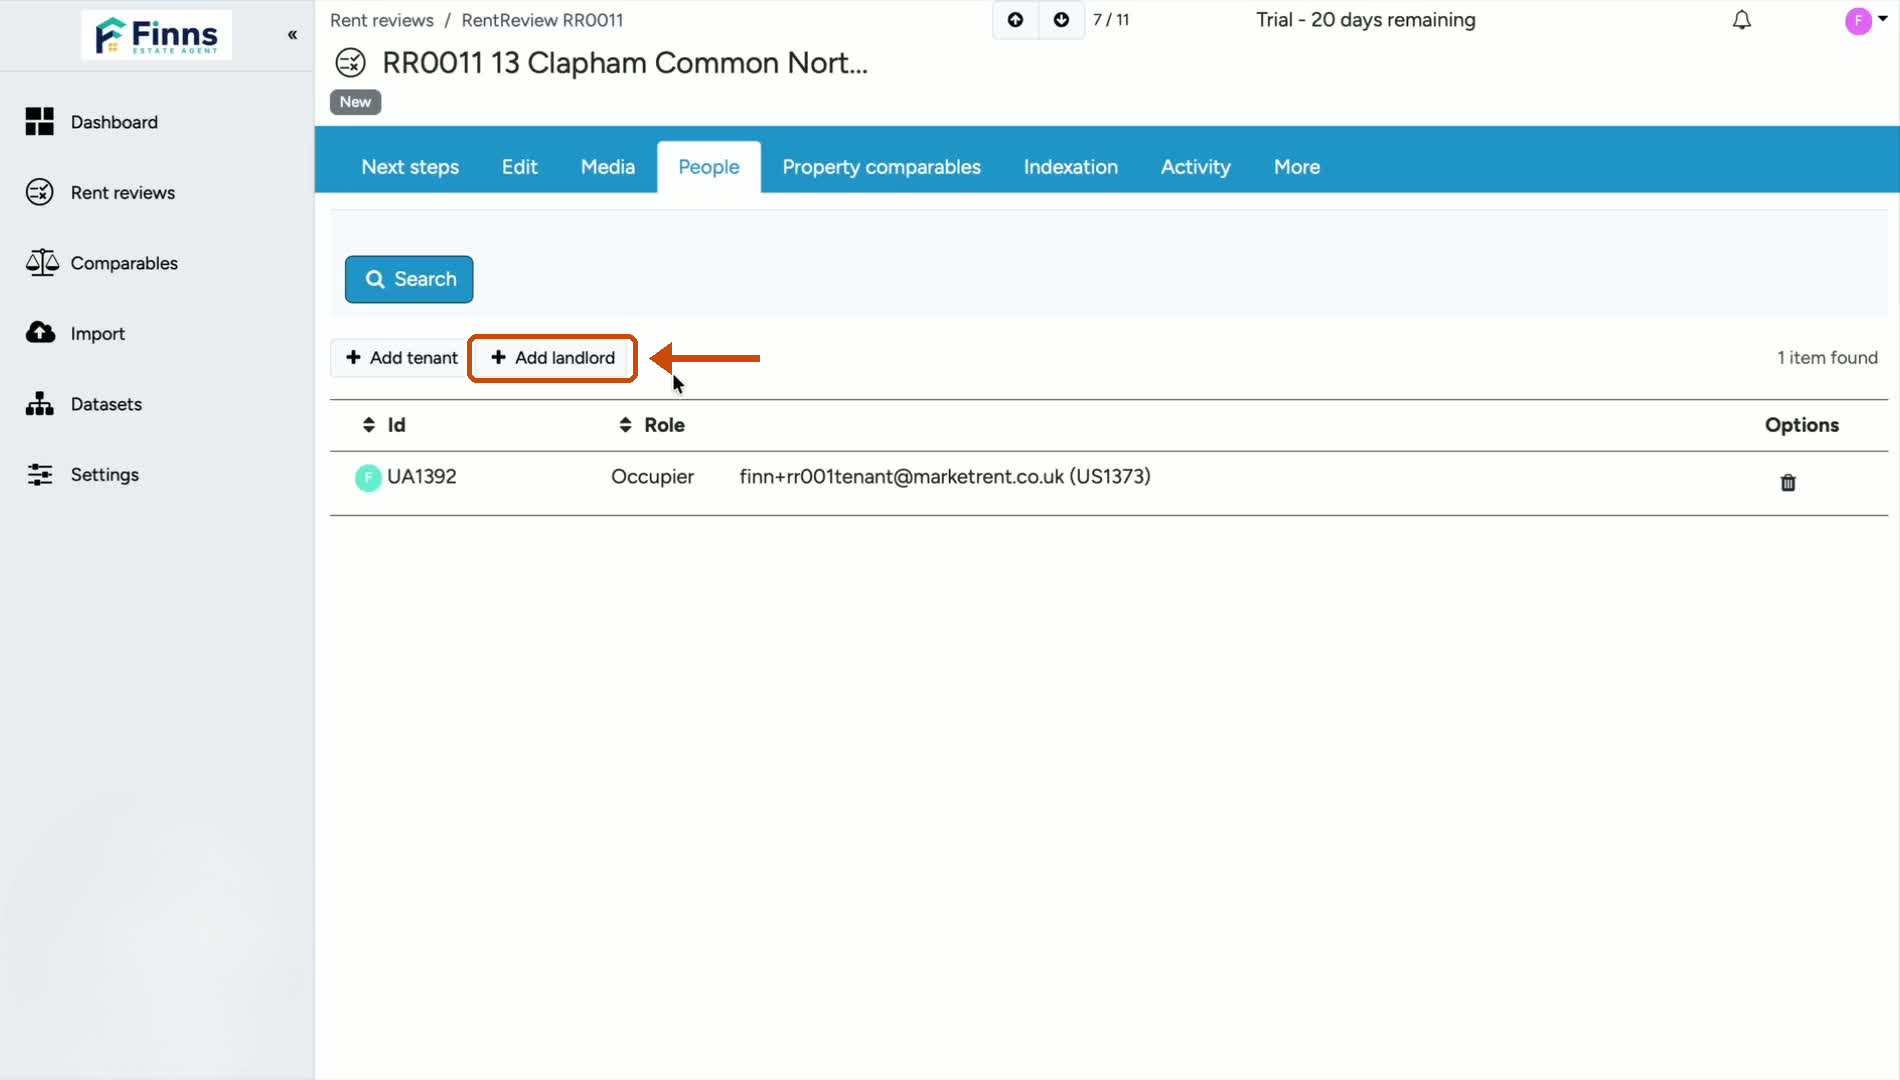Click the finn+rr001tenant@marketrent.co.uk email text

(945, 477)
